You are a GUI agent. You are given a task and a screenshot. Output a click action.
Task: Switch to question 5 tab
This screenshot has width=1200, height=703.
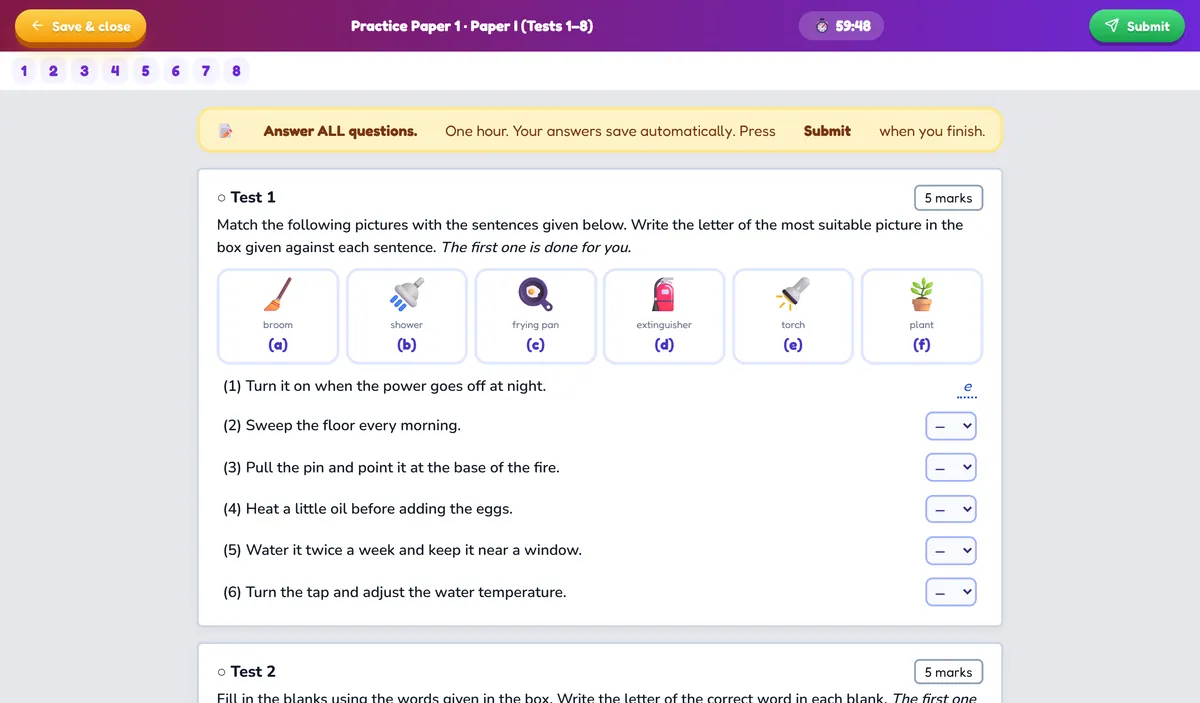145,71
